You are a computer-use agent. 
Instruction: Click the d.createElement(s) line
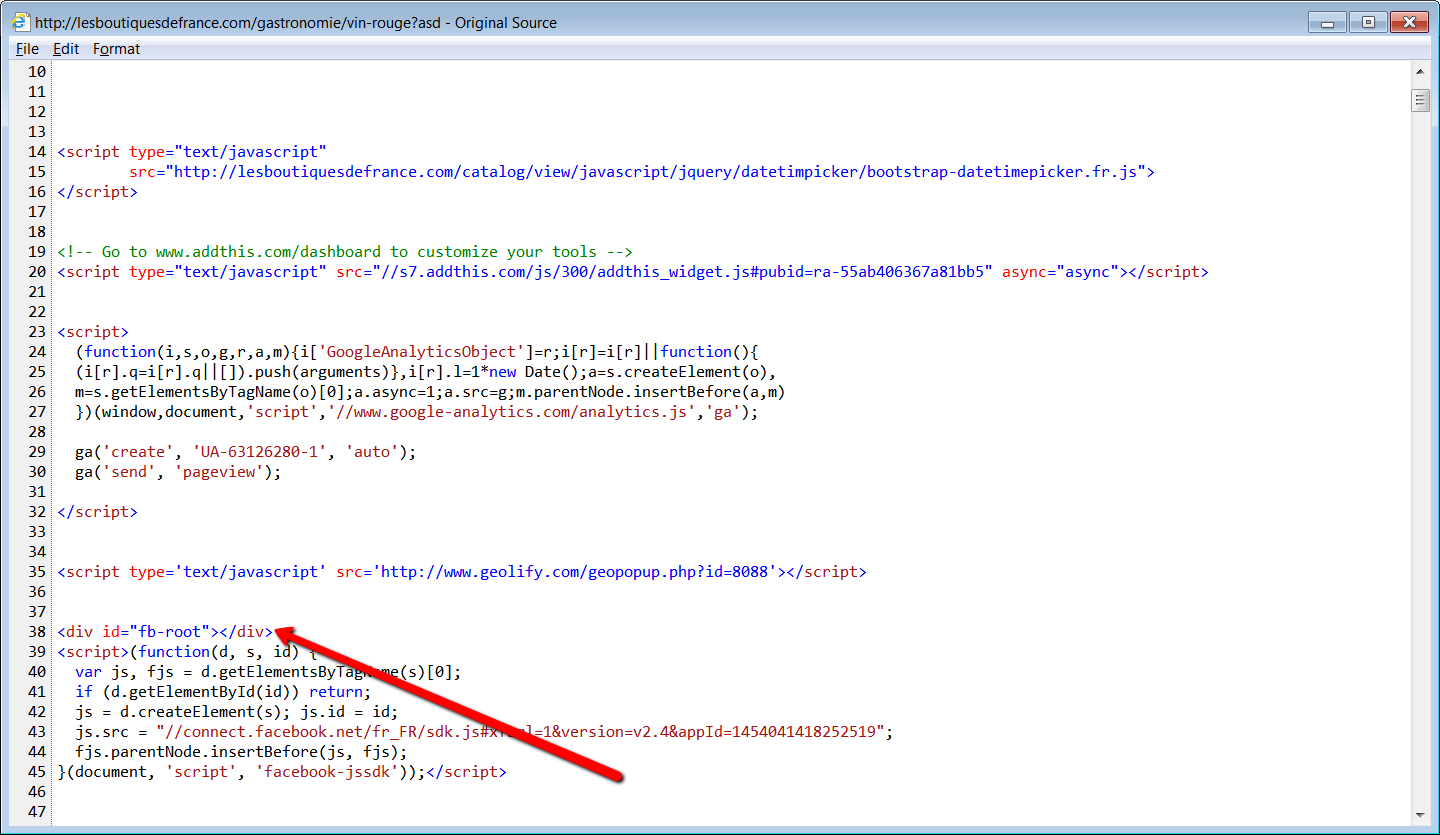coord(236,712)
